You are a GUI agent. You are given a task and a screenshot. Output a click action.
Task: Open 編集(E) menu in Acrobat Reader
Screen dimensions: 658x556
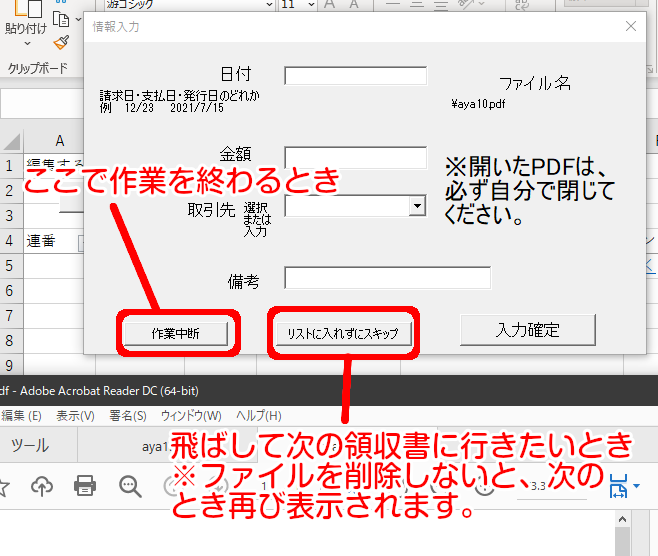pyautogui.click(x=21, y=416)
